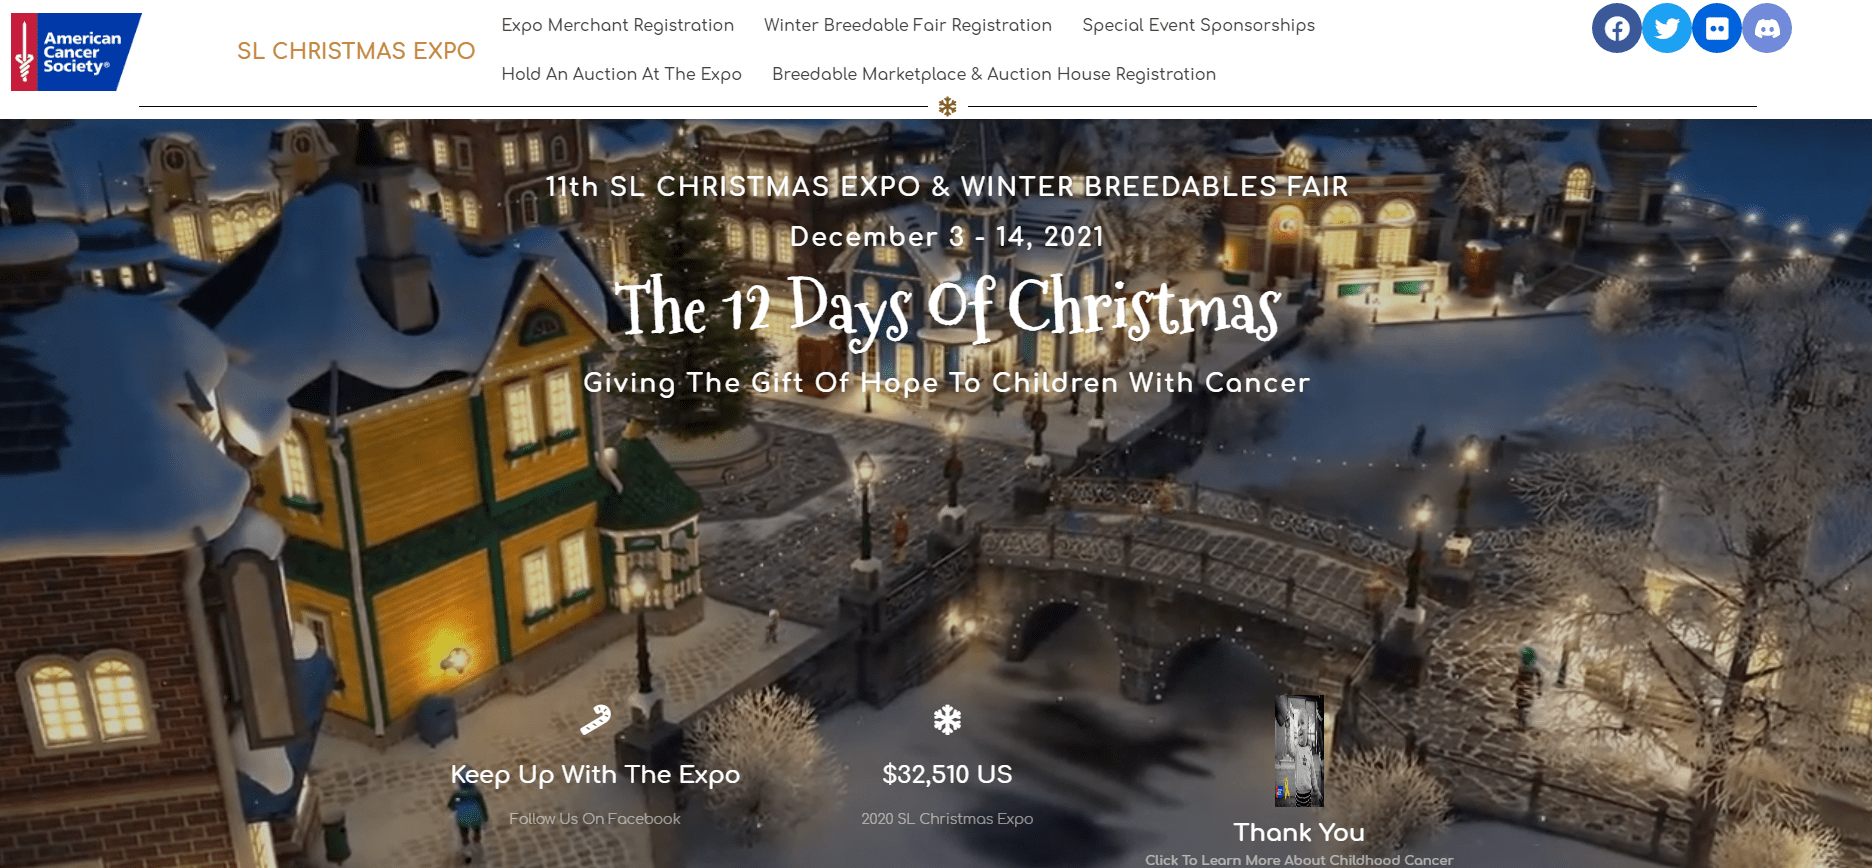The image size is (1872, 868).
Task: Click Follow Us On Facebook link
Action: pos(594,818)
